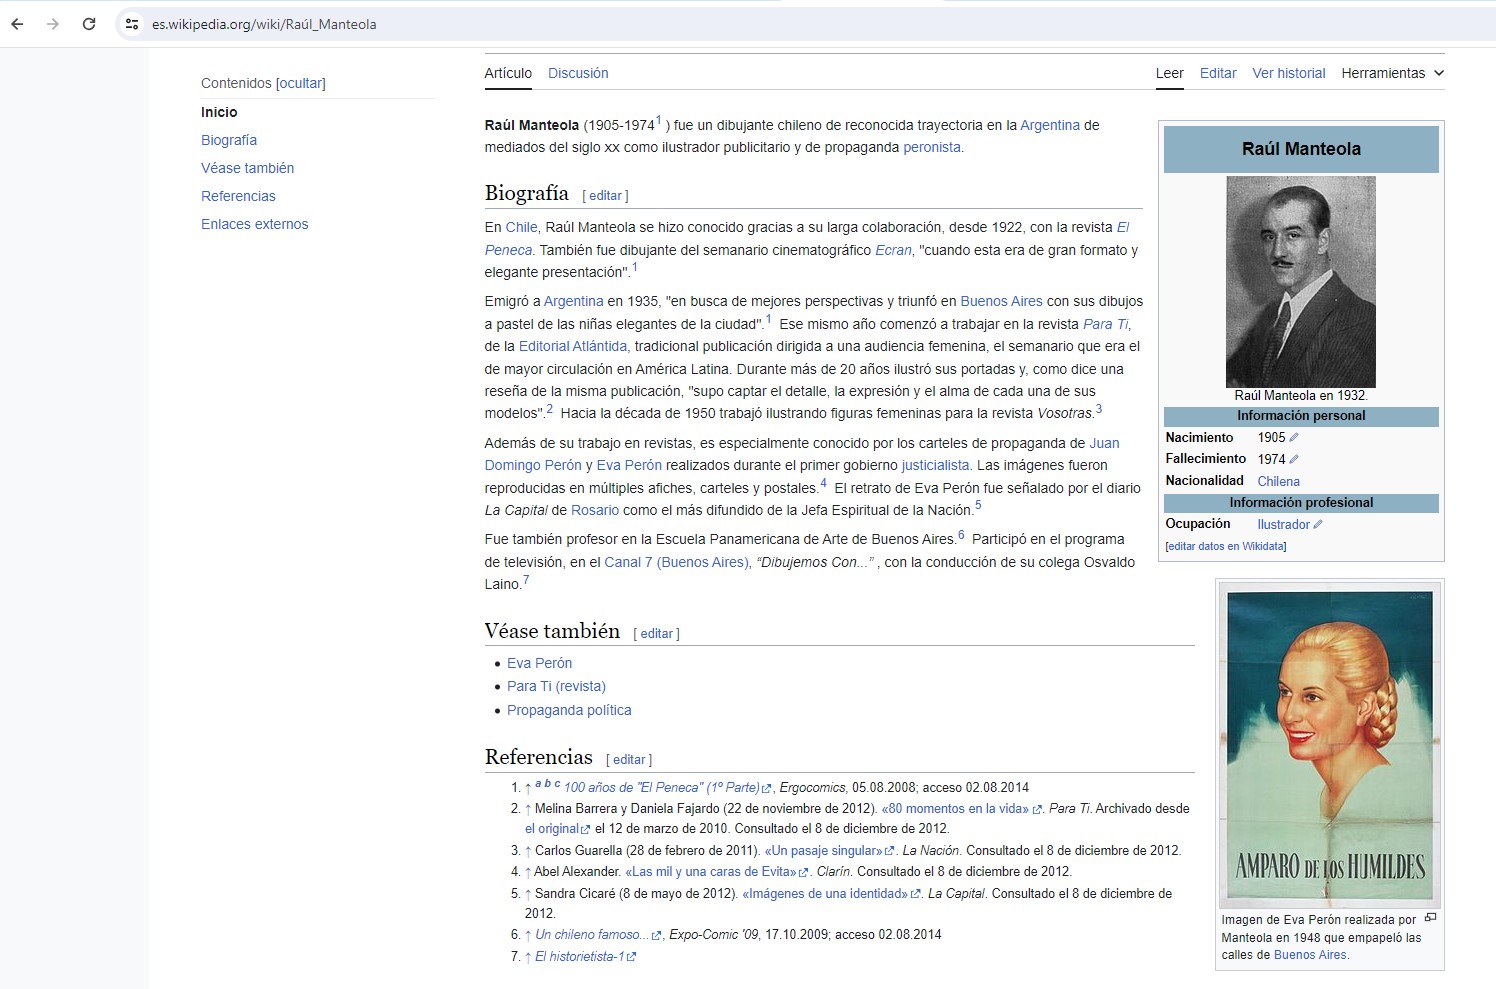
Task: Open the Editorial Atlántida link
Action: tap(573, 346)
